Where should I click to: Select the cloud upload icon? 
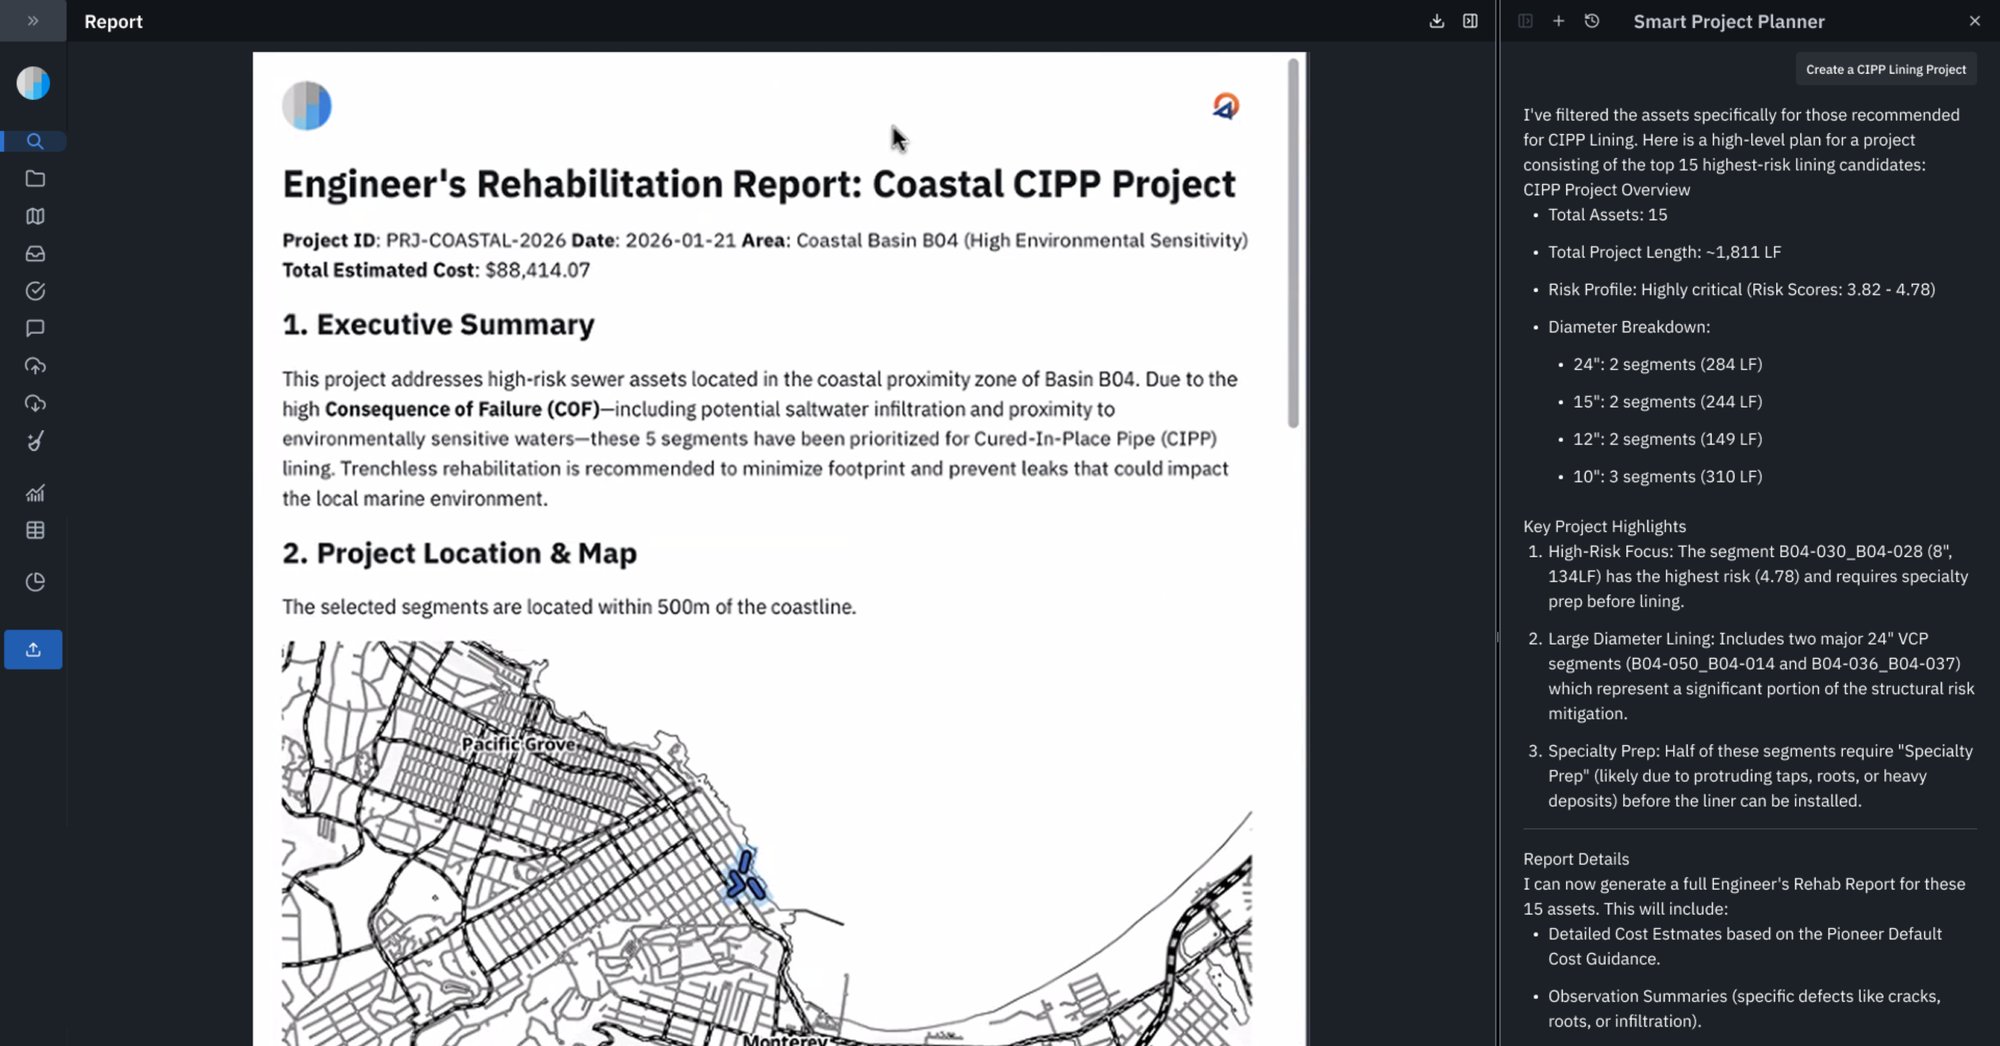coord(35,365)
